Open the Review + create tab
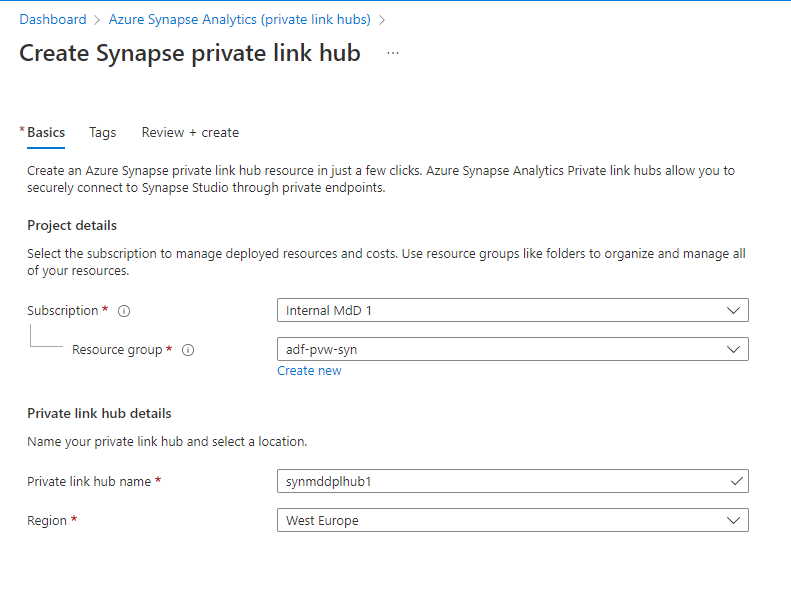Screen dimensions: 791x599 190,132
